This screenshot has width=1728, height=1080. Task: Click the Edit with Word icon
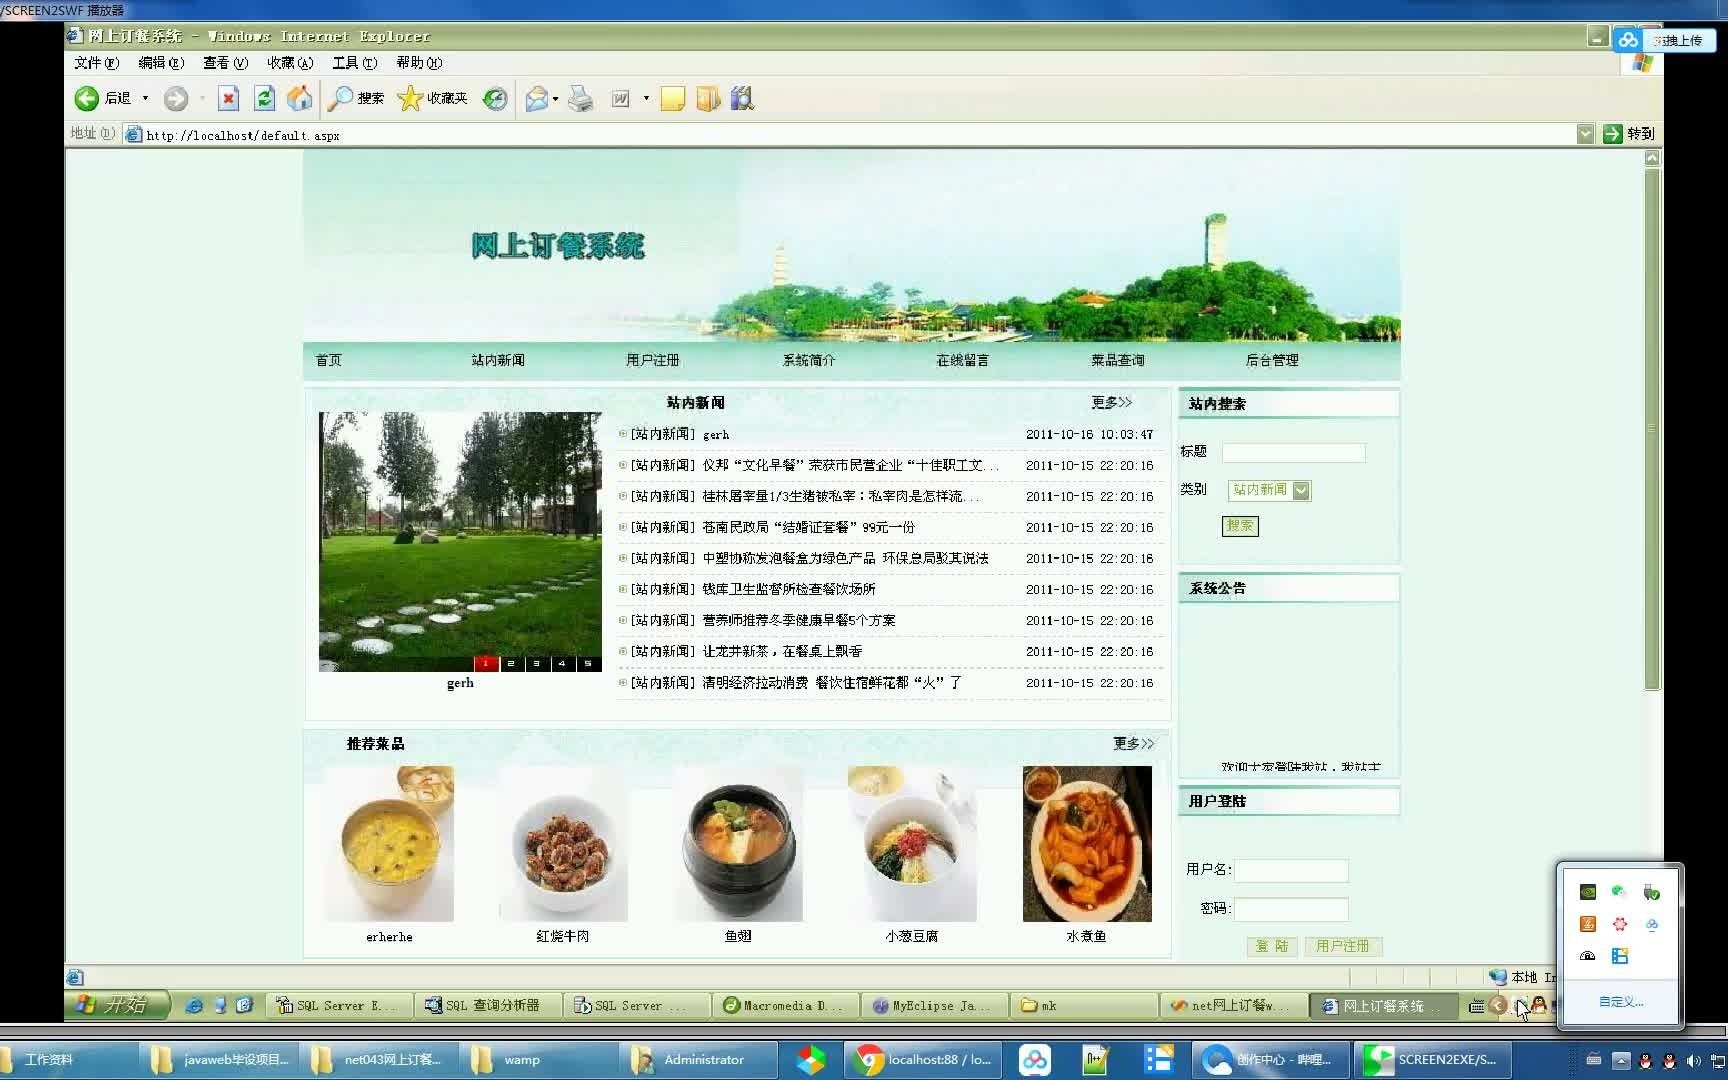click(x=621, y=98)
